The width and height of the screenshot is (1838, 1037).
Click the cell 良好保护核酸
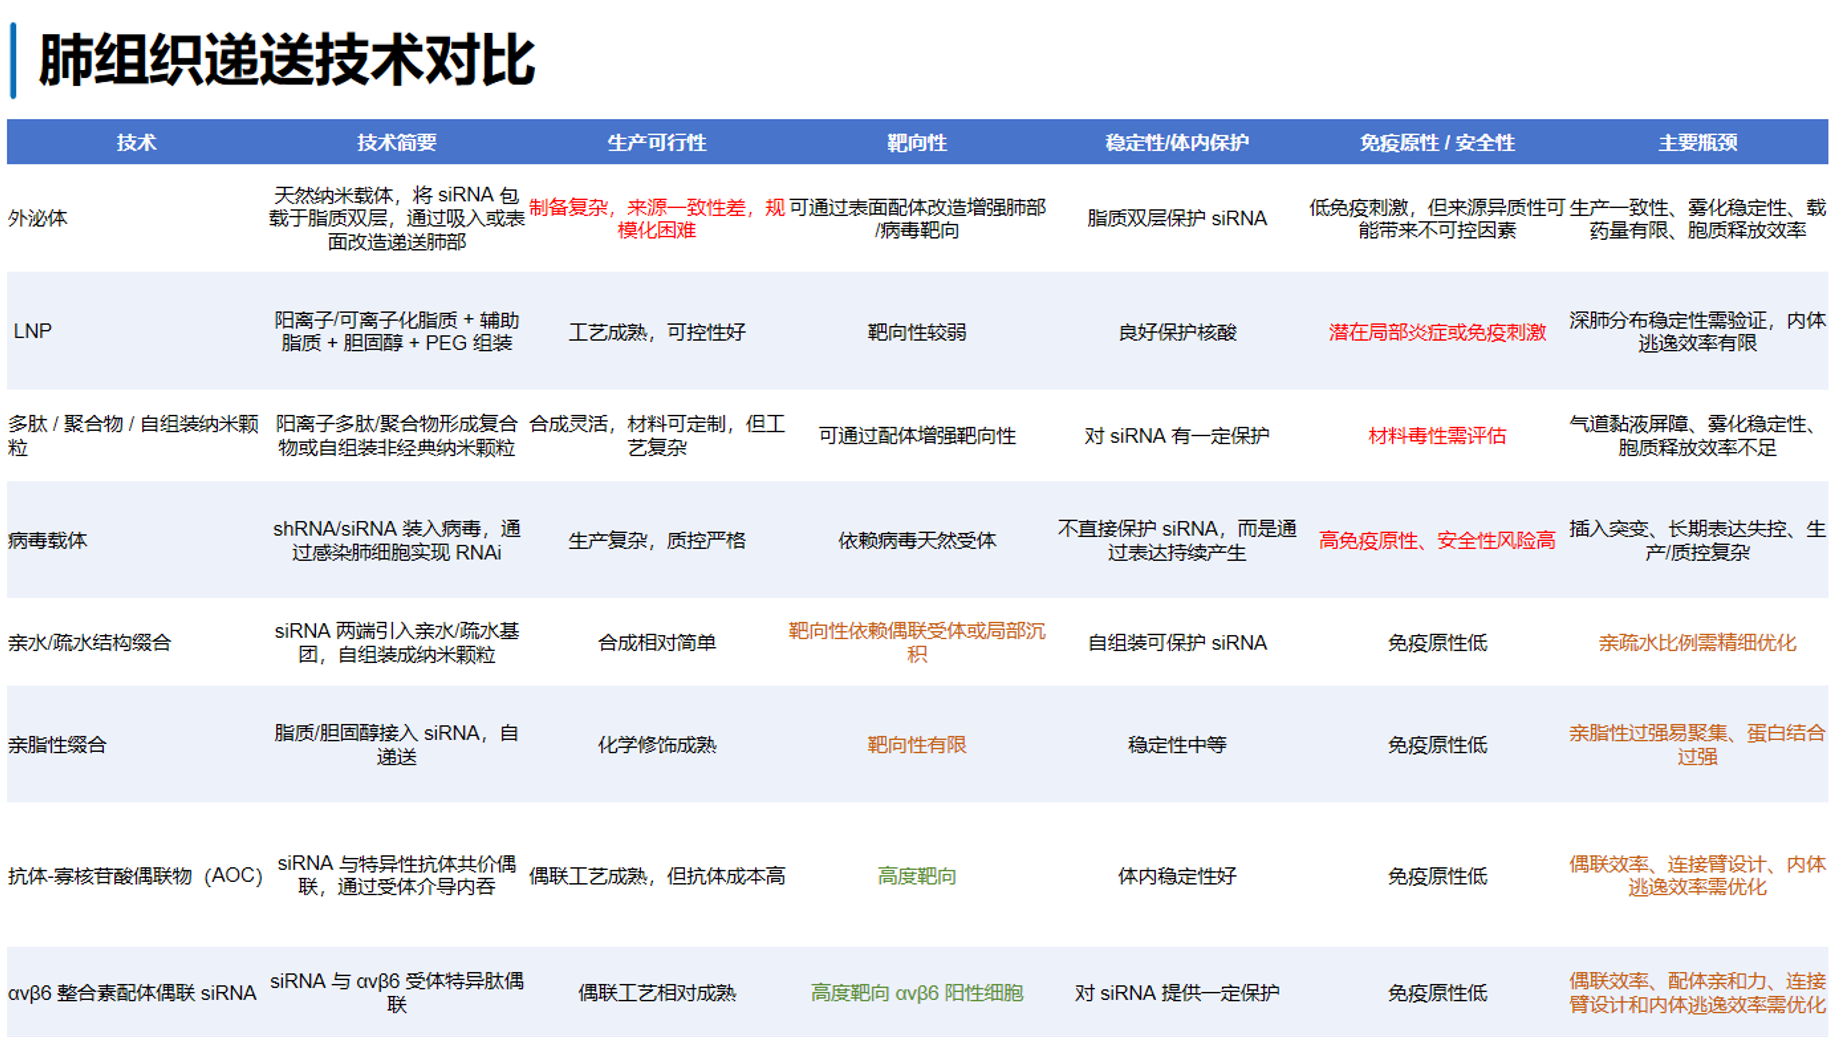pyautogui.click(x=1176, y=332)
